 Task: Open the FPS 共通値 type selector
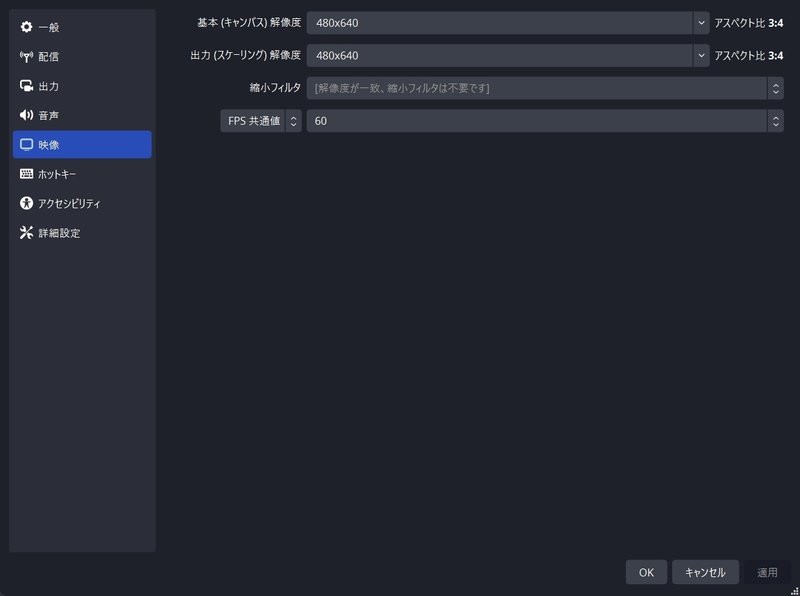[261, 121]
